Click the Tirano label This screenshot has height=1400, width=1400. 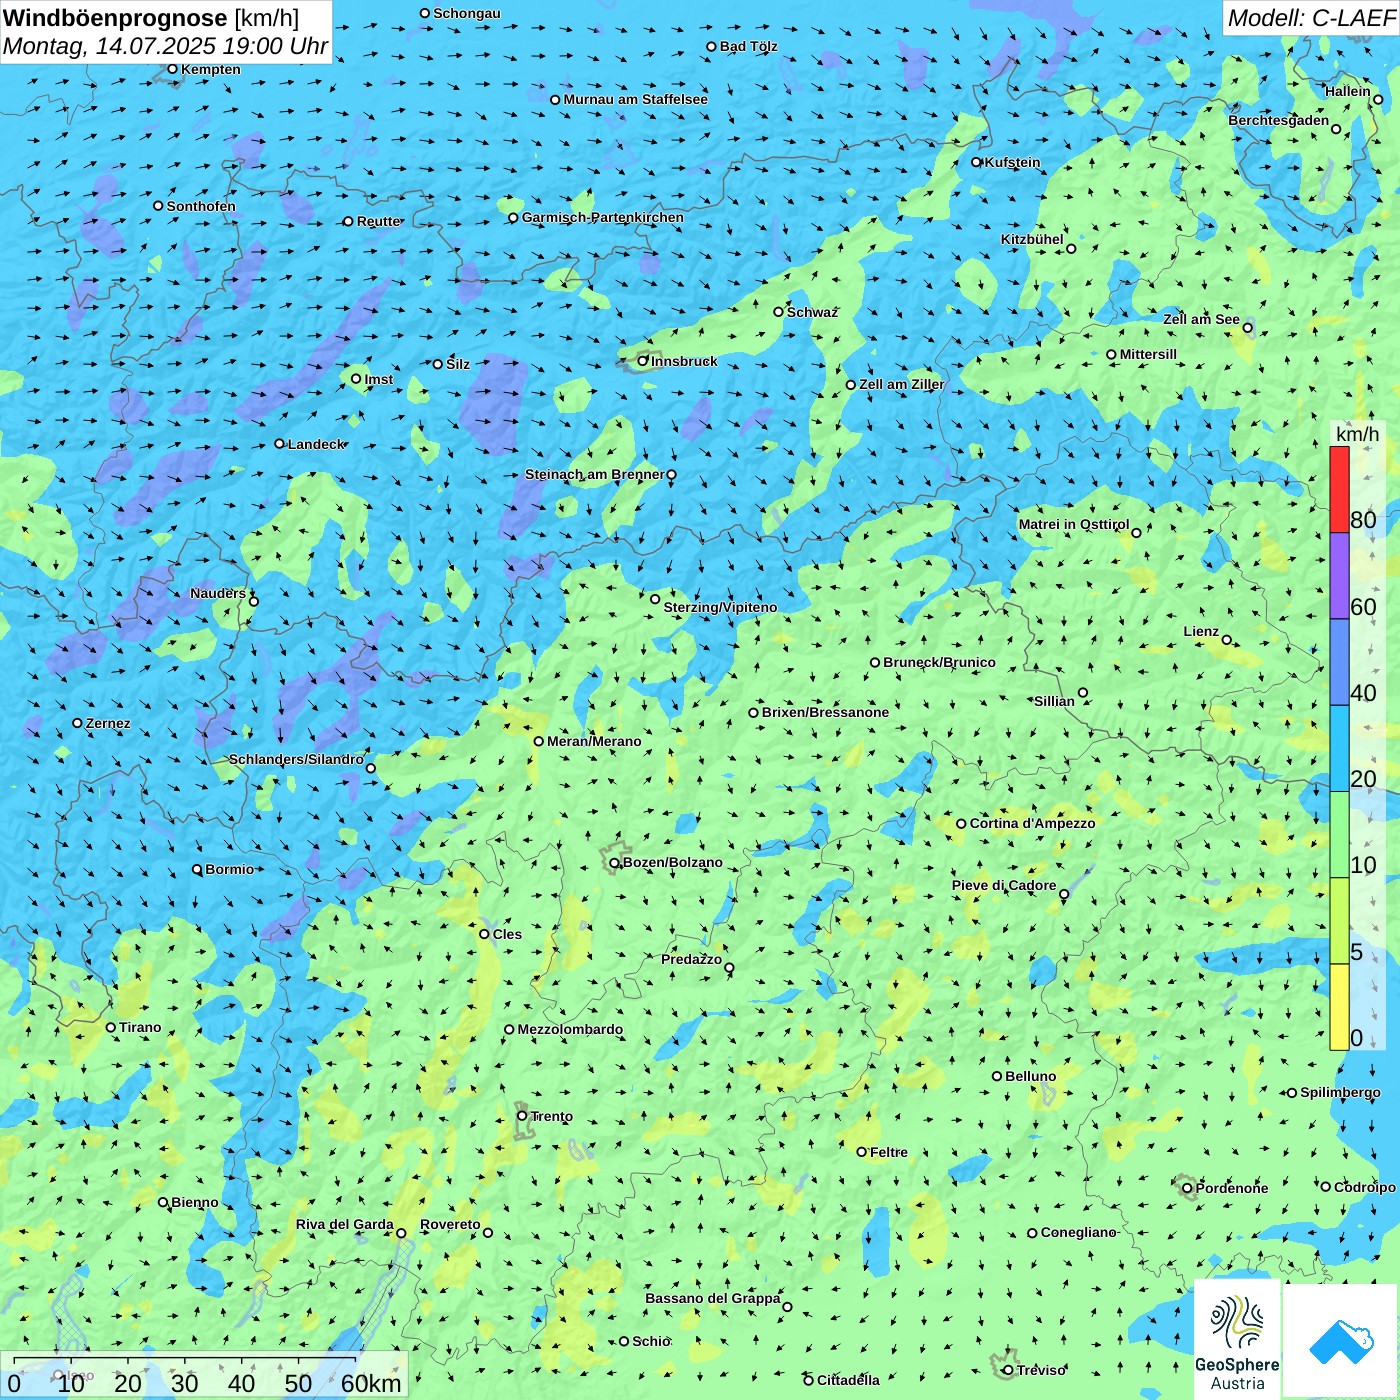pos(140,1027)
